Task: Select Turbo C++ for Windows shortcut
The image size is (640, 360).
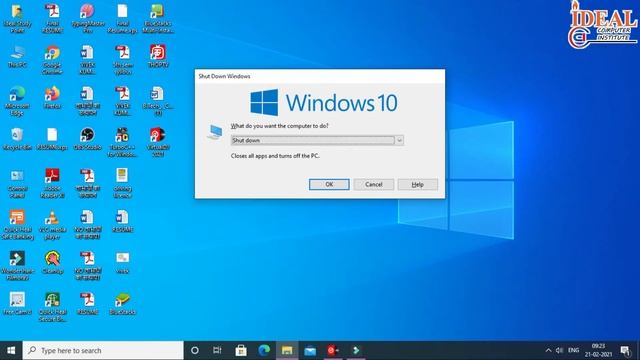Action: pos(122,142)
